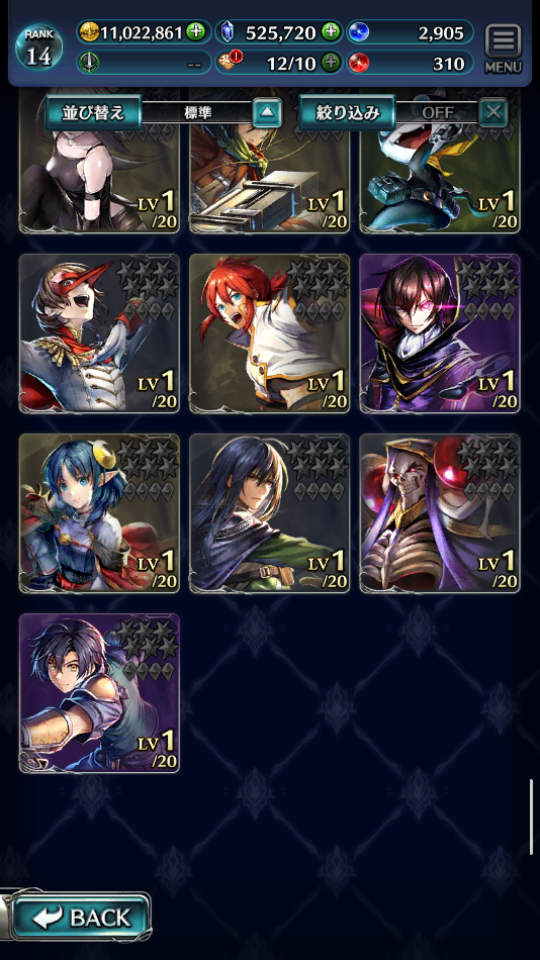This screenshot has height=960, width=540.
Task: Add more blue crystals with plus icon
Action: (331, 32)
